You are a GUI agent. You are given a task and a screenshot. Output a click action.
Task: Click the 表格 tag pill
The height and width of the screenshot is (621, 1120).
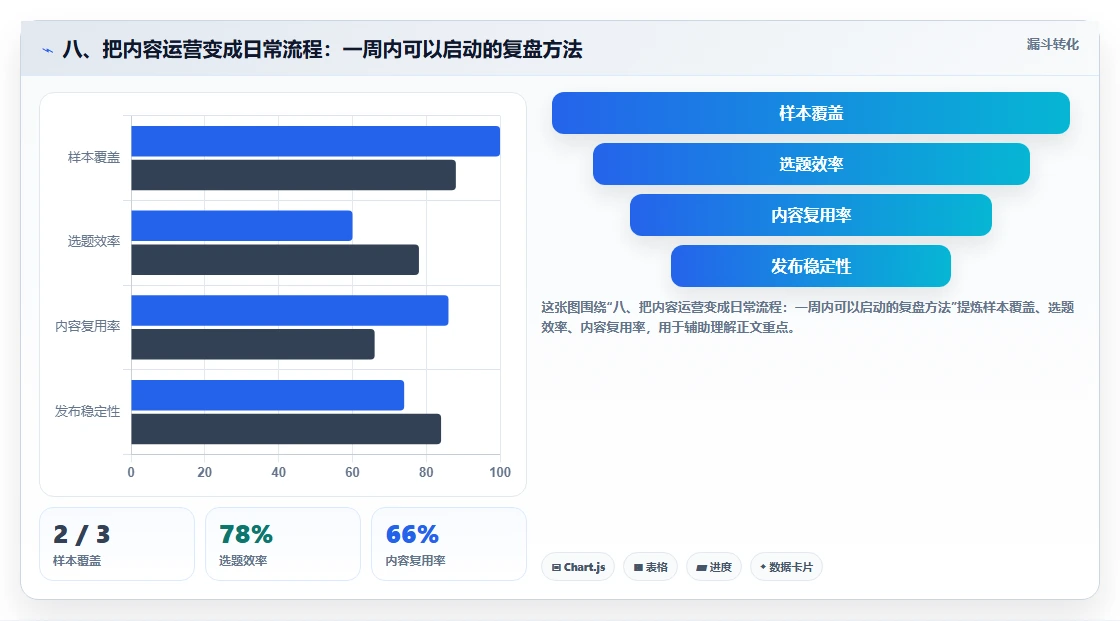pyautogui.click(x=650, y=567)
